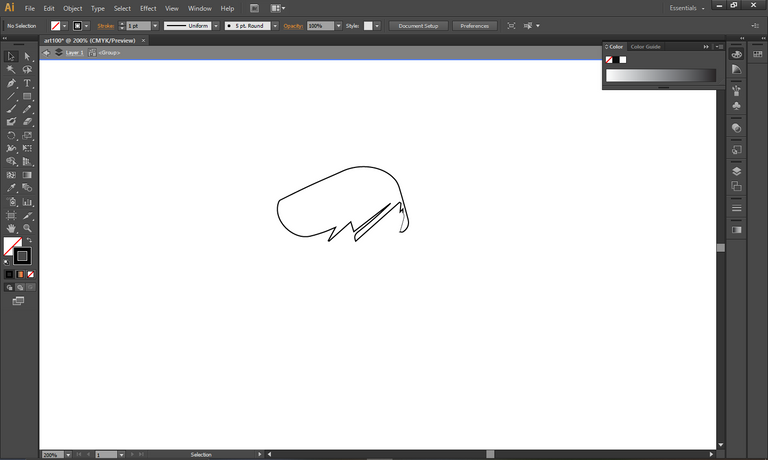Select the Rectangle tool

pos(27,96)
